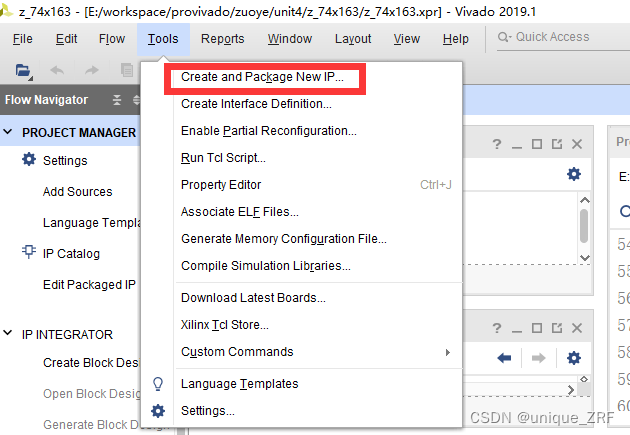
Task: Choose Download Latest Boards...
Action: (x=253, y=298)
